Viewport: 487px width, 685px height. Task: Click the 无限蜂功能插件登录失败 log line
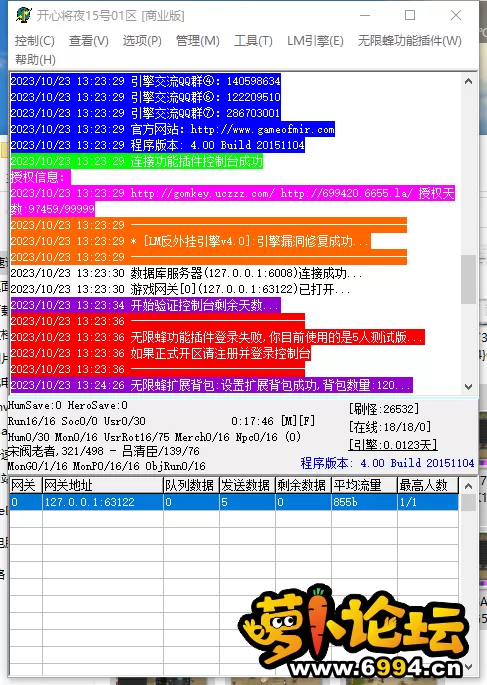[x=218, y=337]
